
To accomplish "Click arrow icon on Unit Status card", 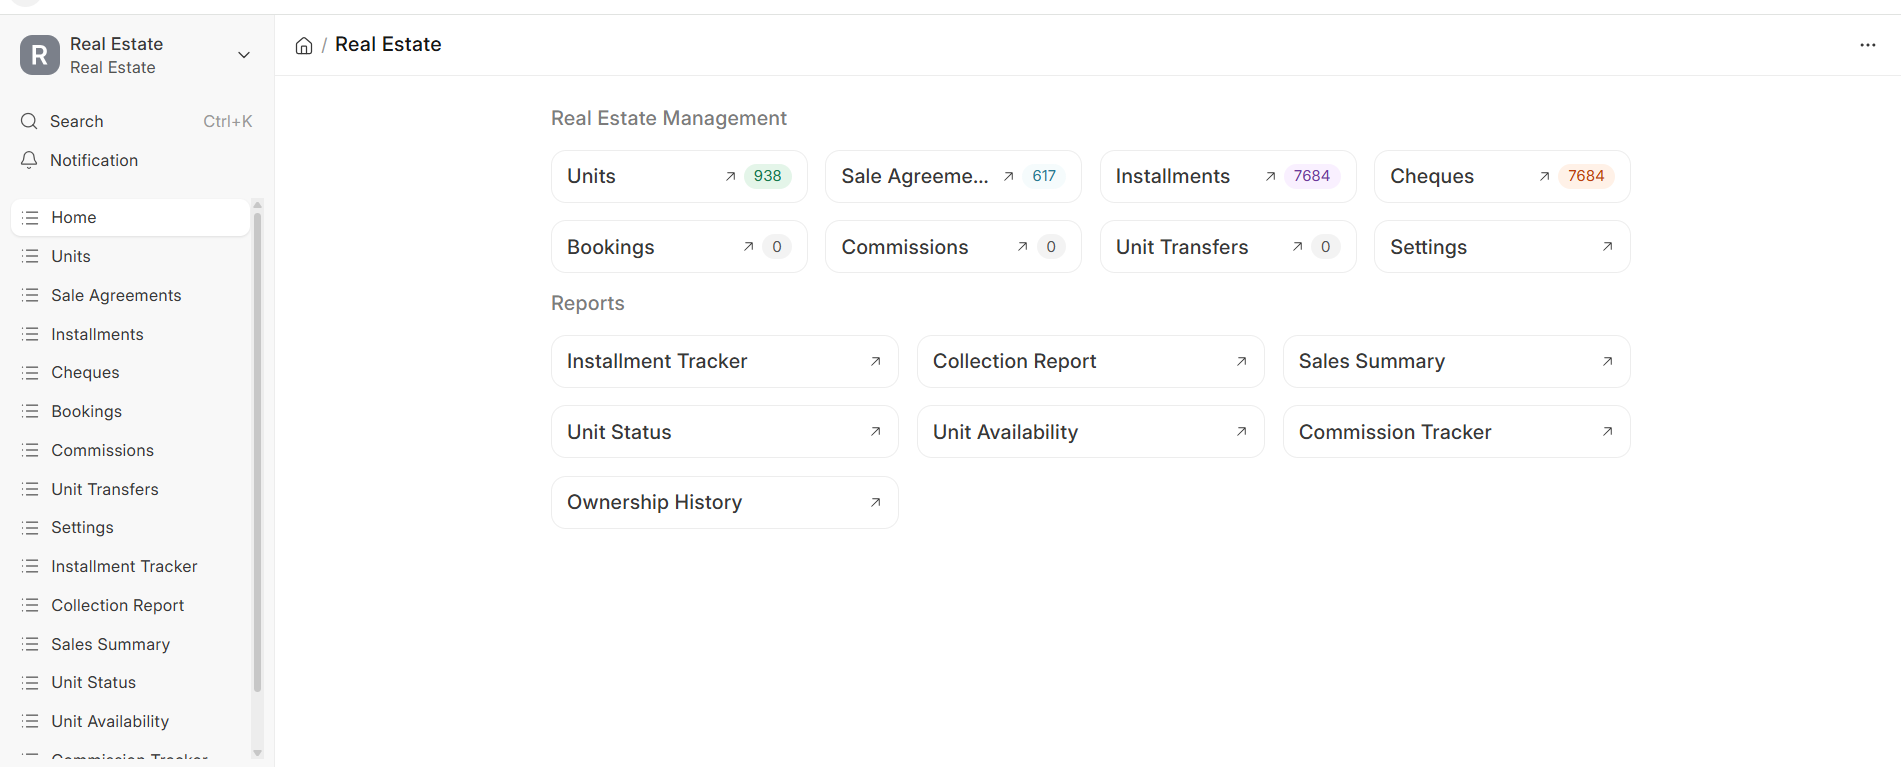I will 875,431.
